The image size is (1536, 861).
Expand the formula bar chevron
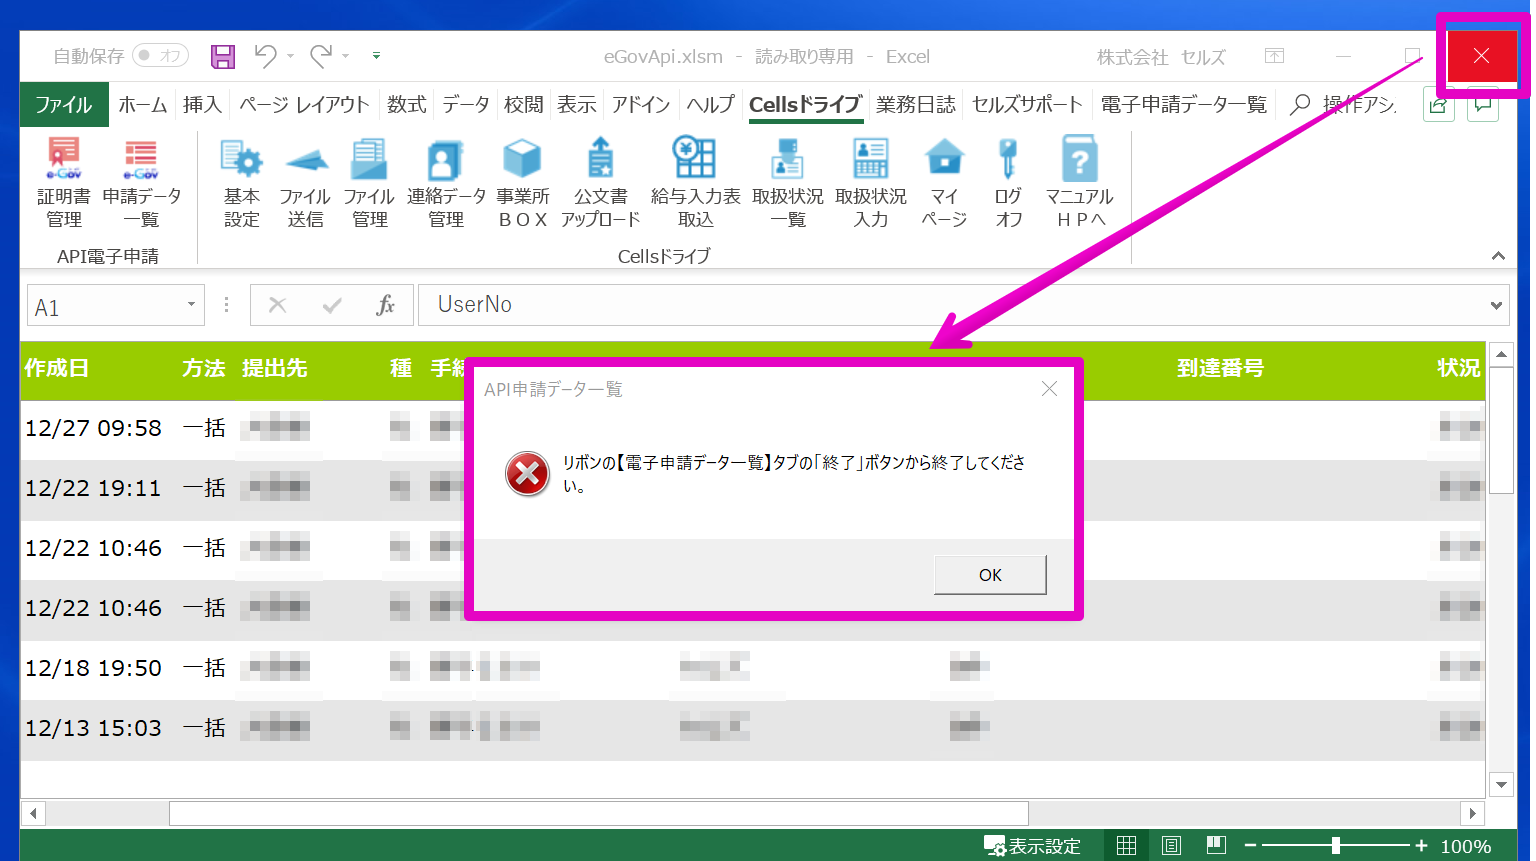(1496, 306)
